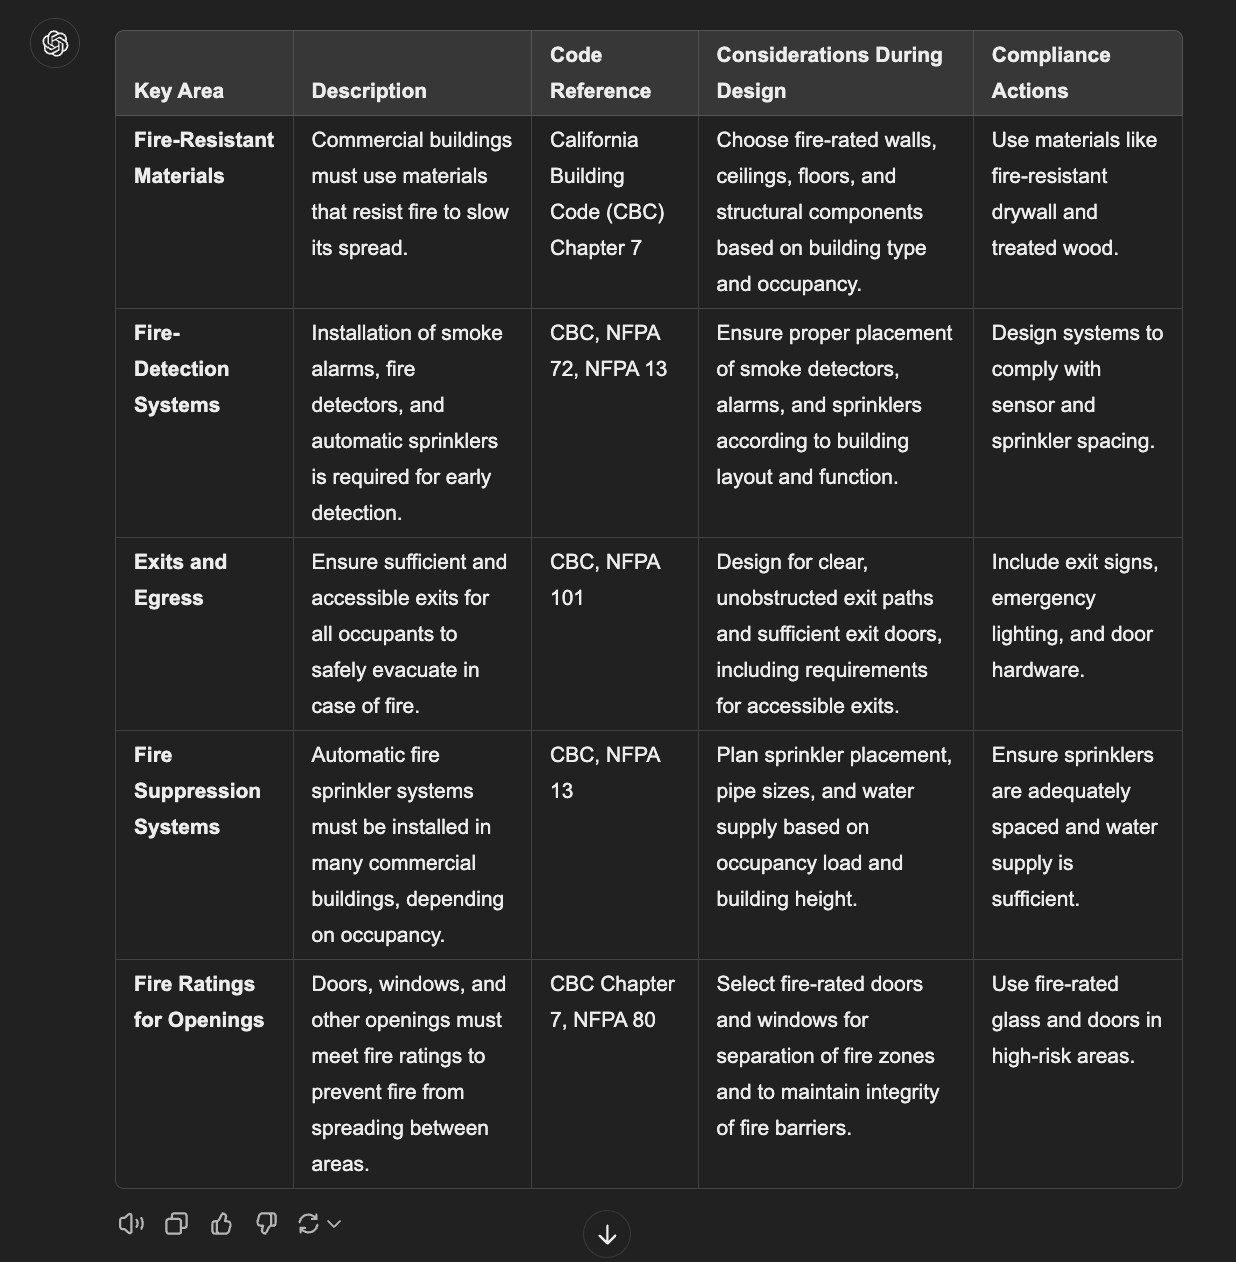Give a thumbs down to the response
The height and width of the screenshot is (1262, 1236).
pos(266,1223)
